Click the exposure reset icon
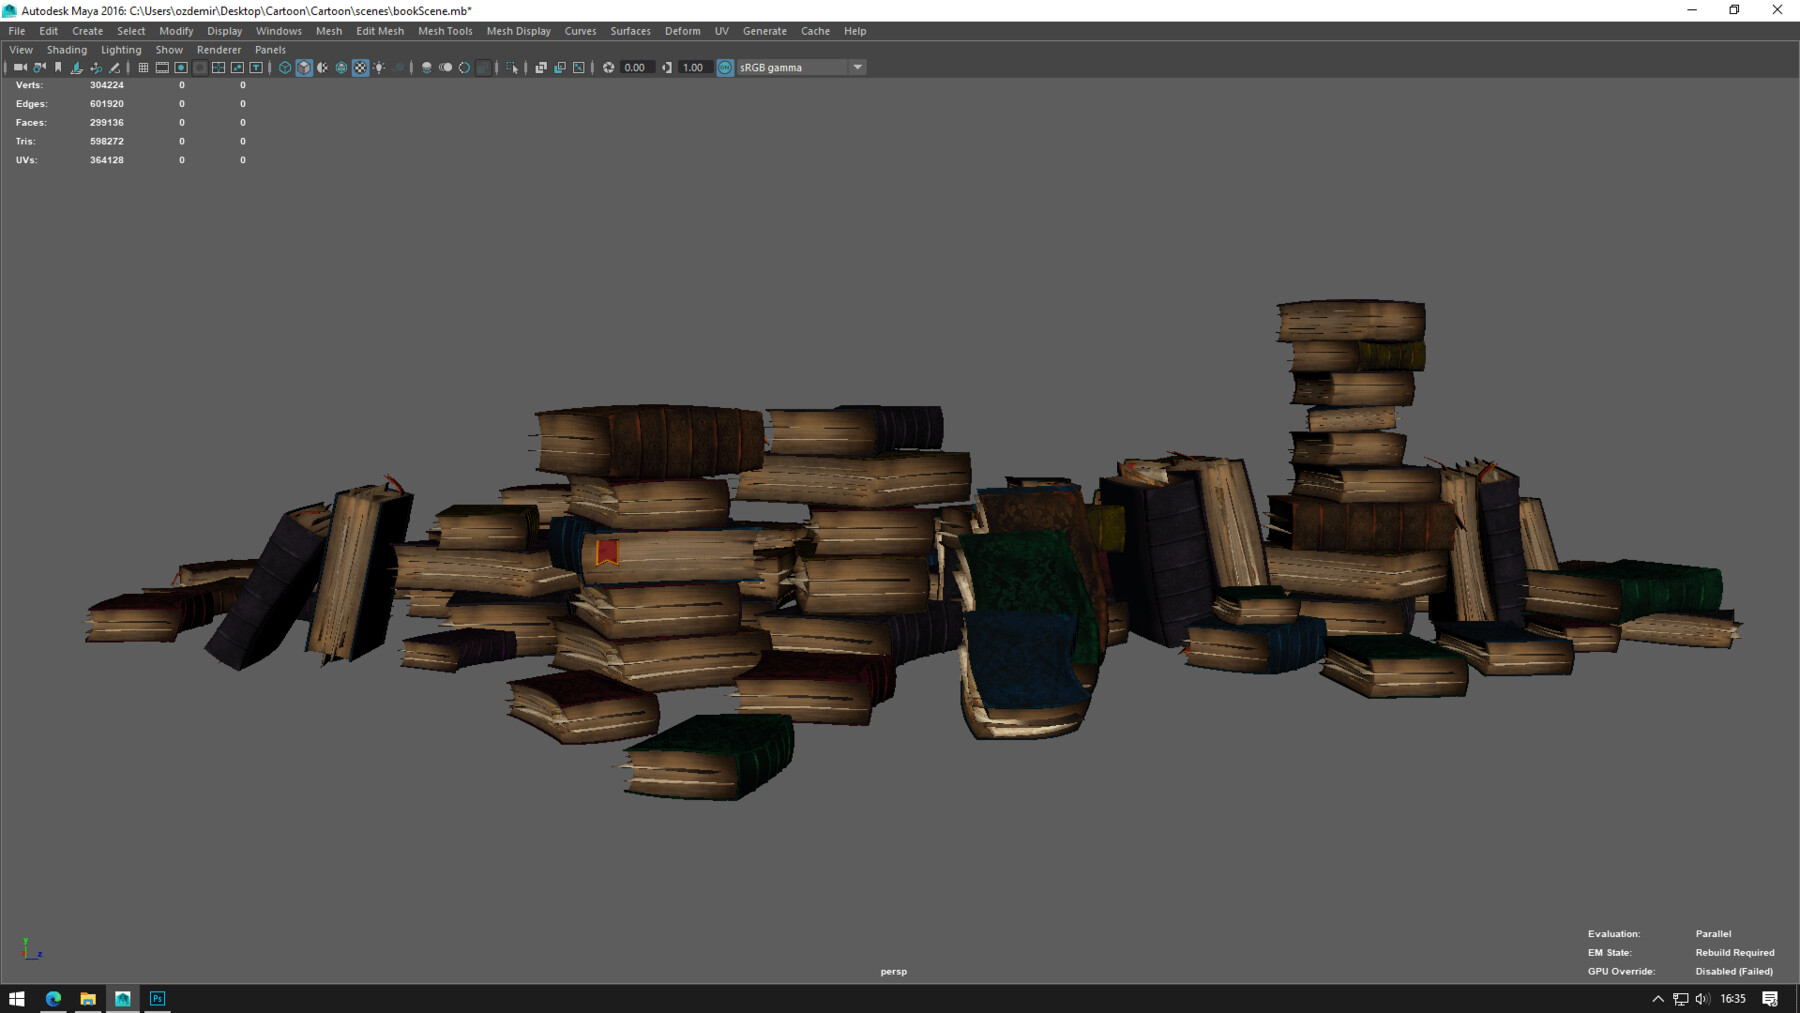Screen dimensions: 1800x1013 coord(608,68)
